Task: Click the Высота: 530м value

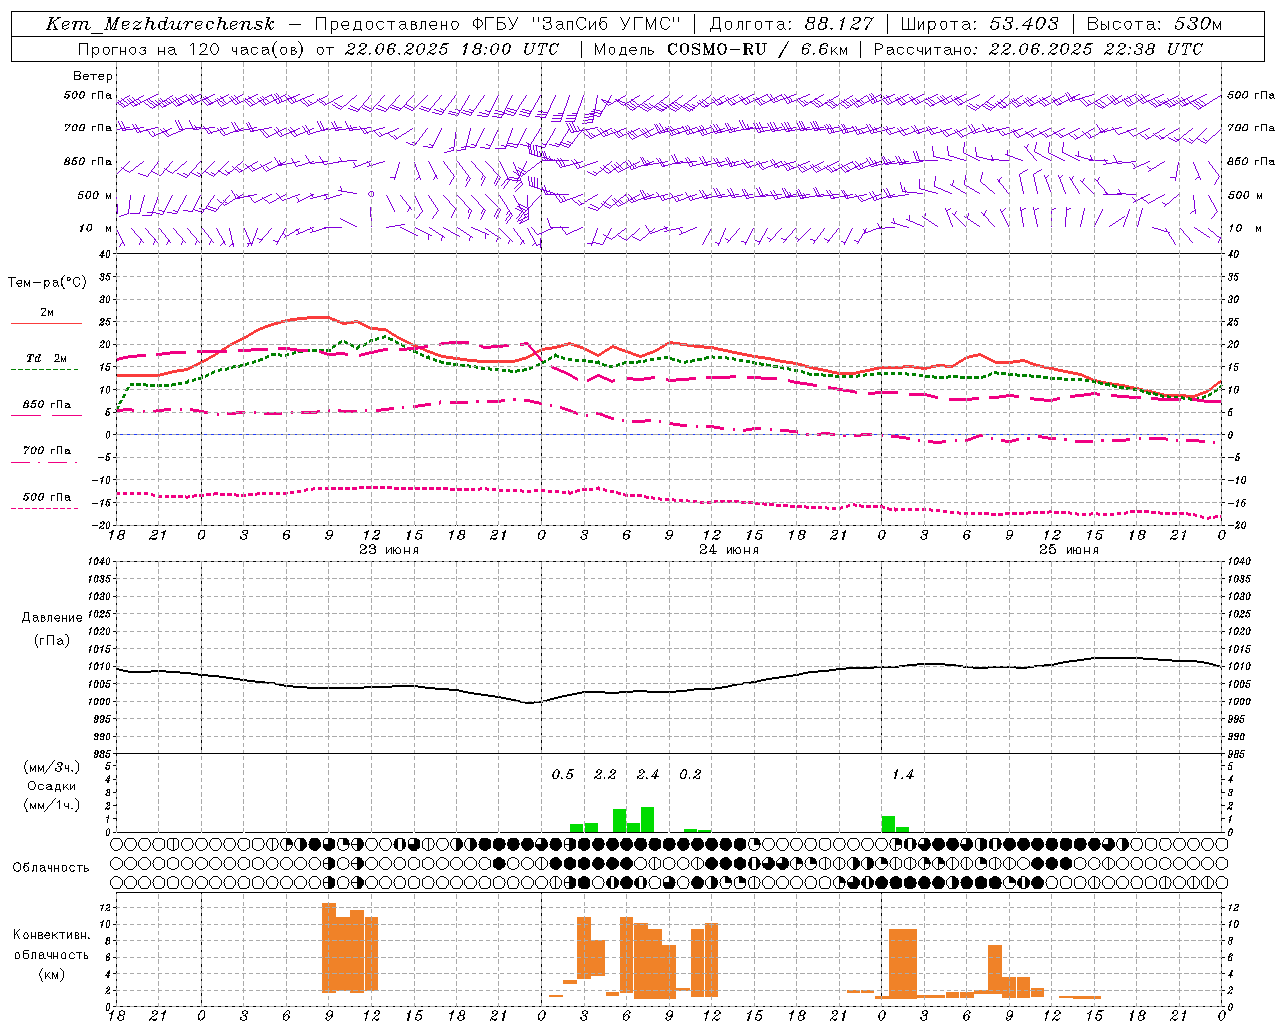Action: pyautogui.click(x=1154, y=24)
